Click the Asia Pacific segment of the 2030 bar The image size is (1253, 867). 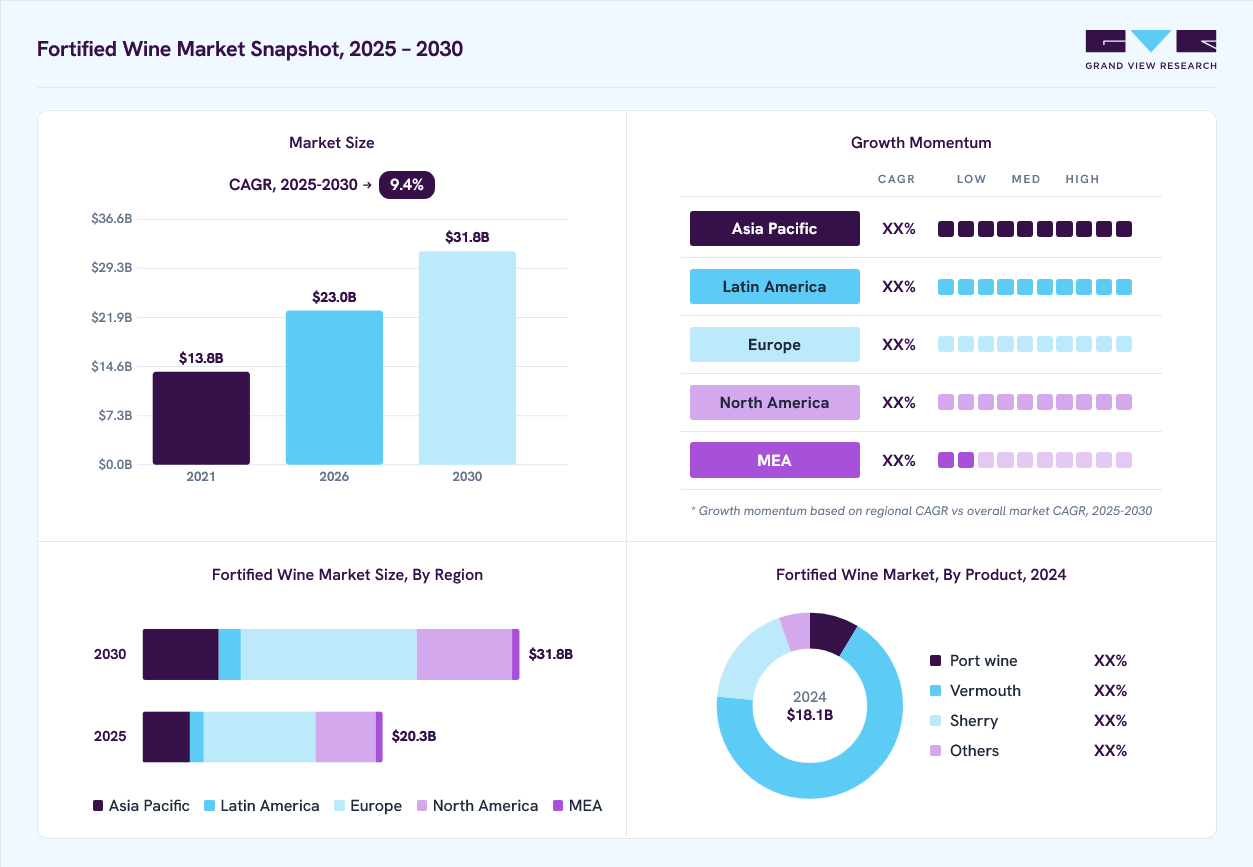181,654
